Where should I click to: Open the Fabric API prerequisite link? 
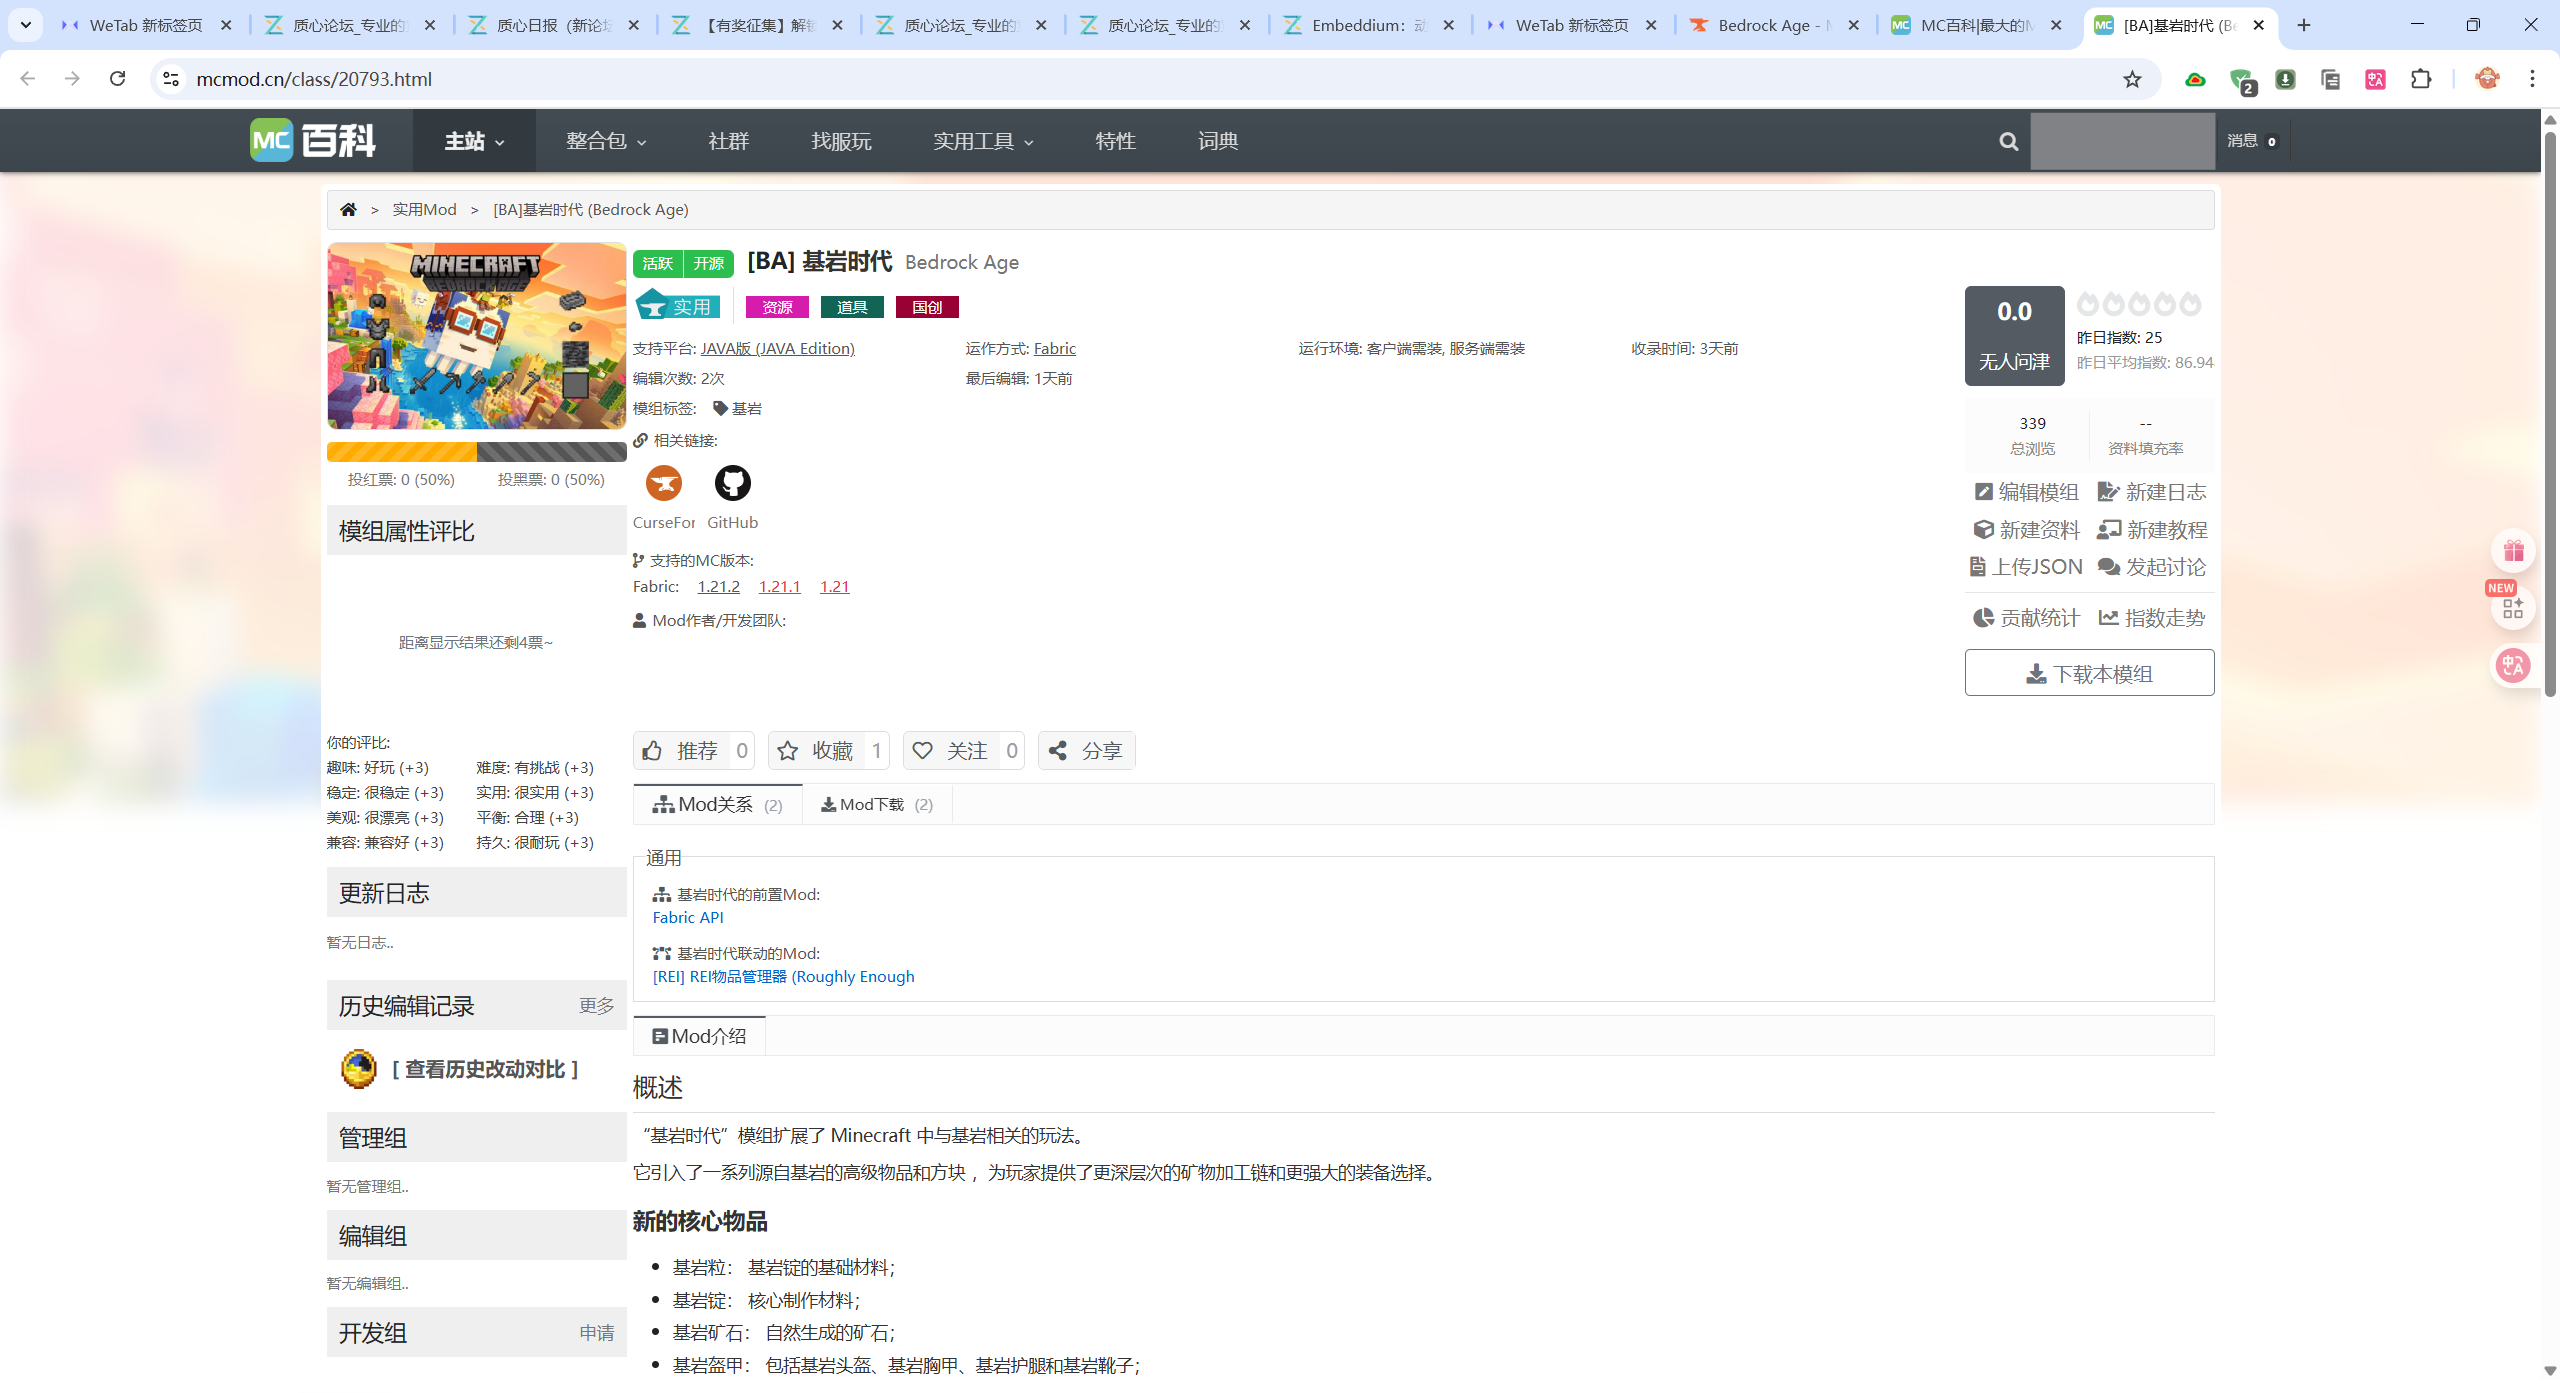click(x=688, y=918)
